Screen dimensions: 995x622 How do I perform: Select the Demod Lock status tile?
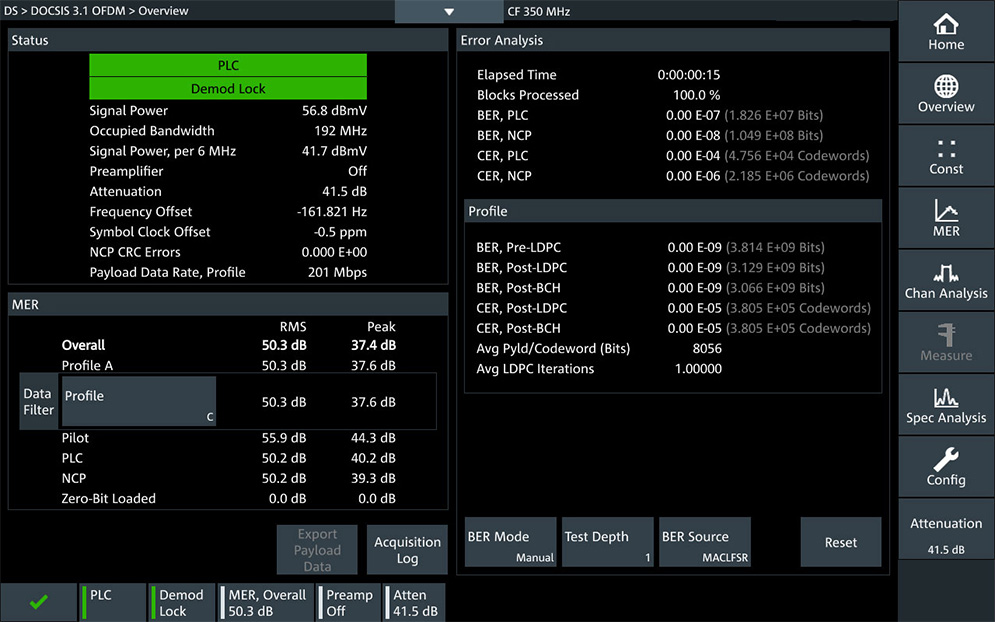[183, 602]
